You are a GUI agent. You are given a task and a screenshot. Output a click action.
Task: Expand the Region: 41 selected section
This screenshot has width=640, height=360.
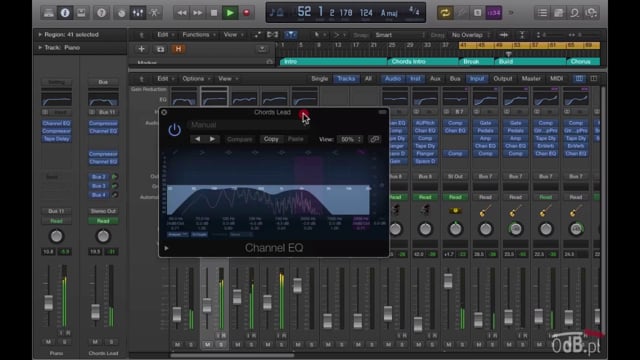(40, 35)
